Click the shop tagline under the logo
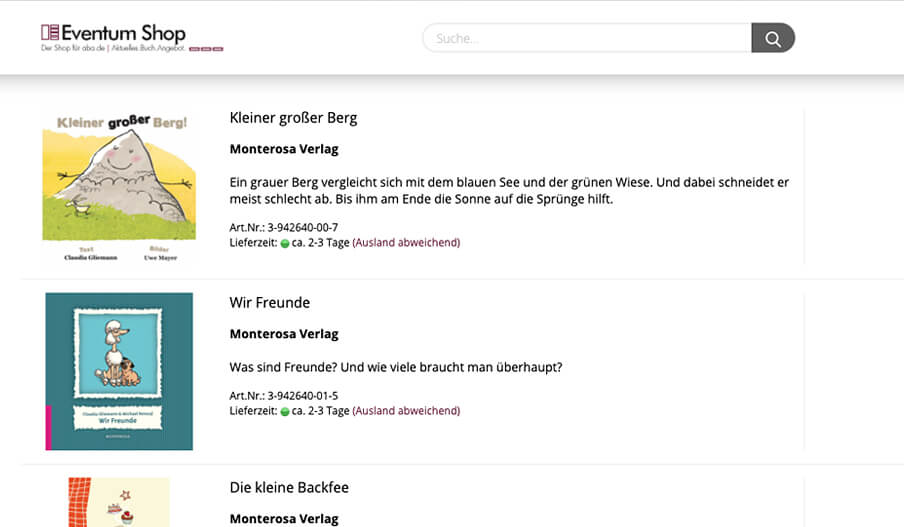Screen dimensions: 904x527 pyautogui.click(x=113, y=48)
